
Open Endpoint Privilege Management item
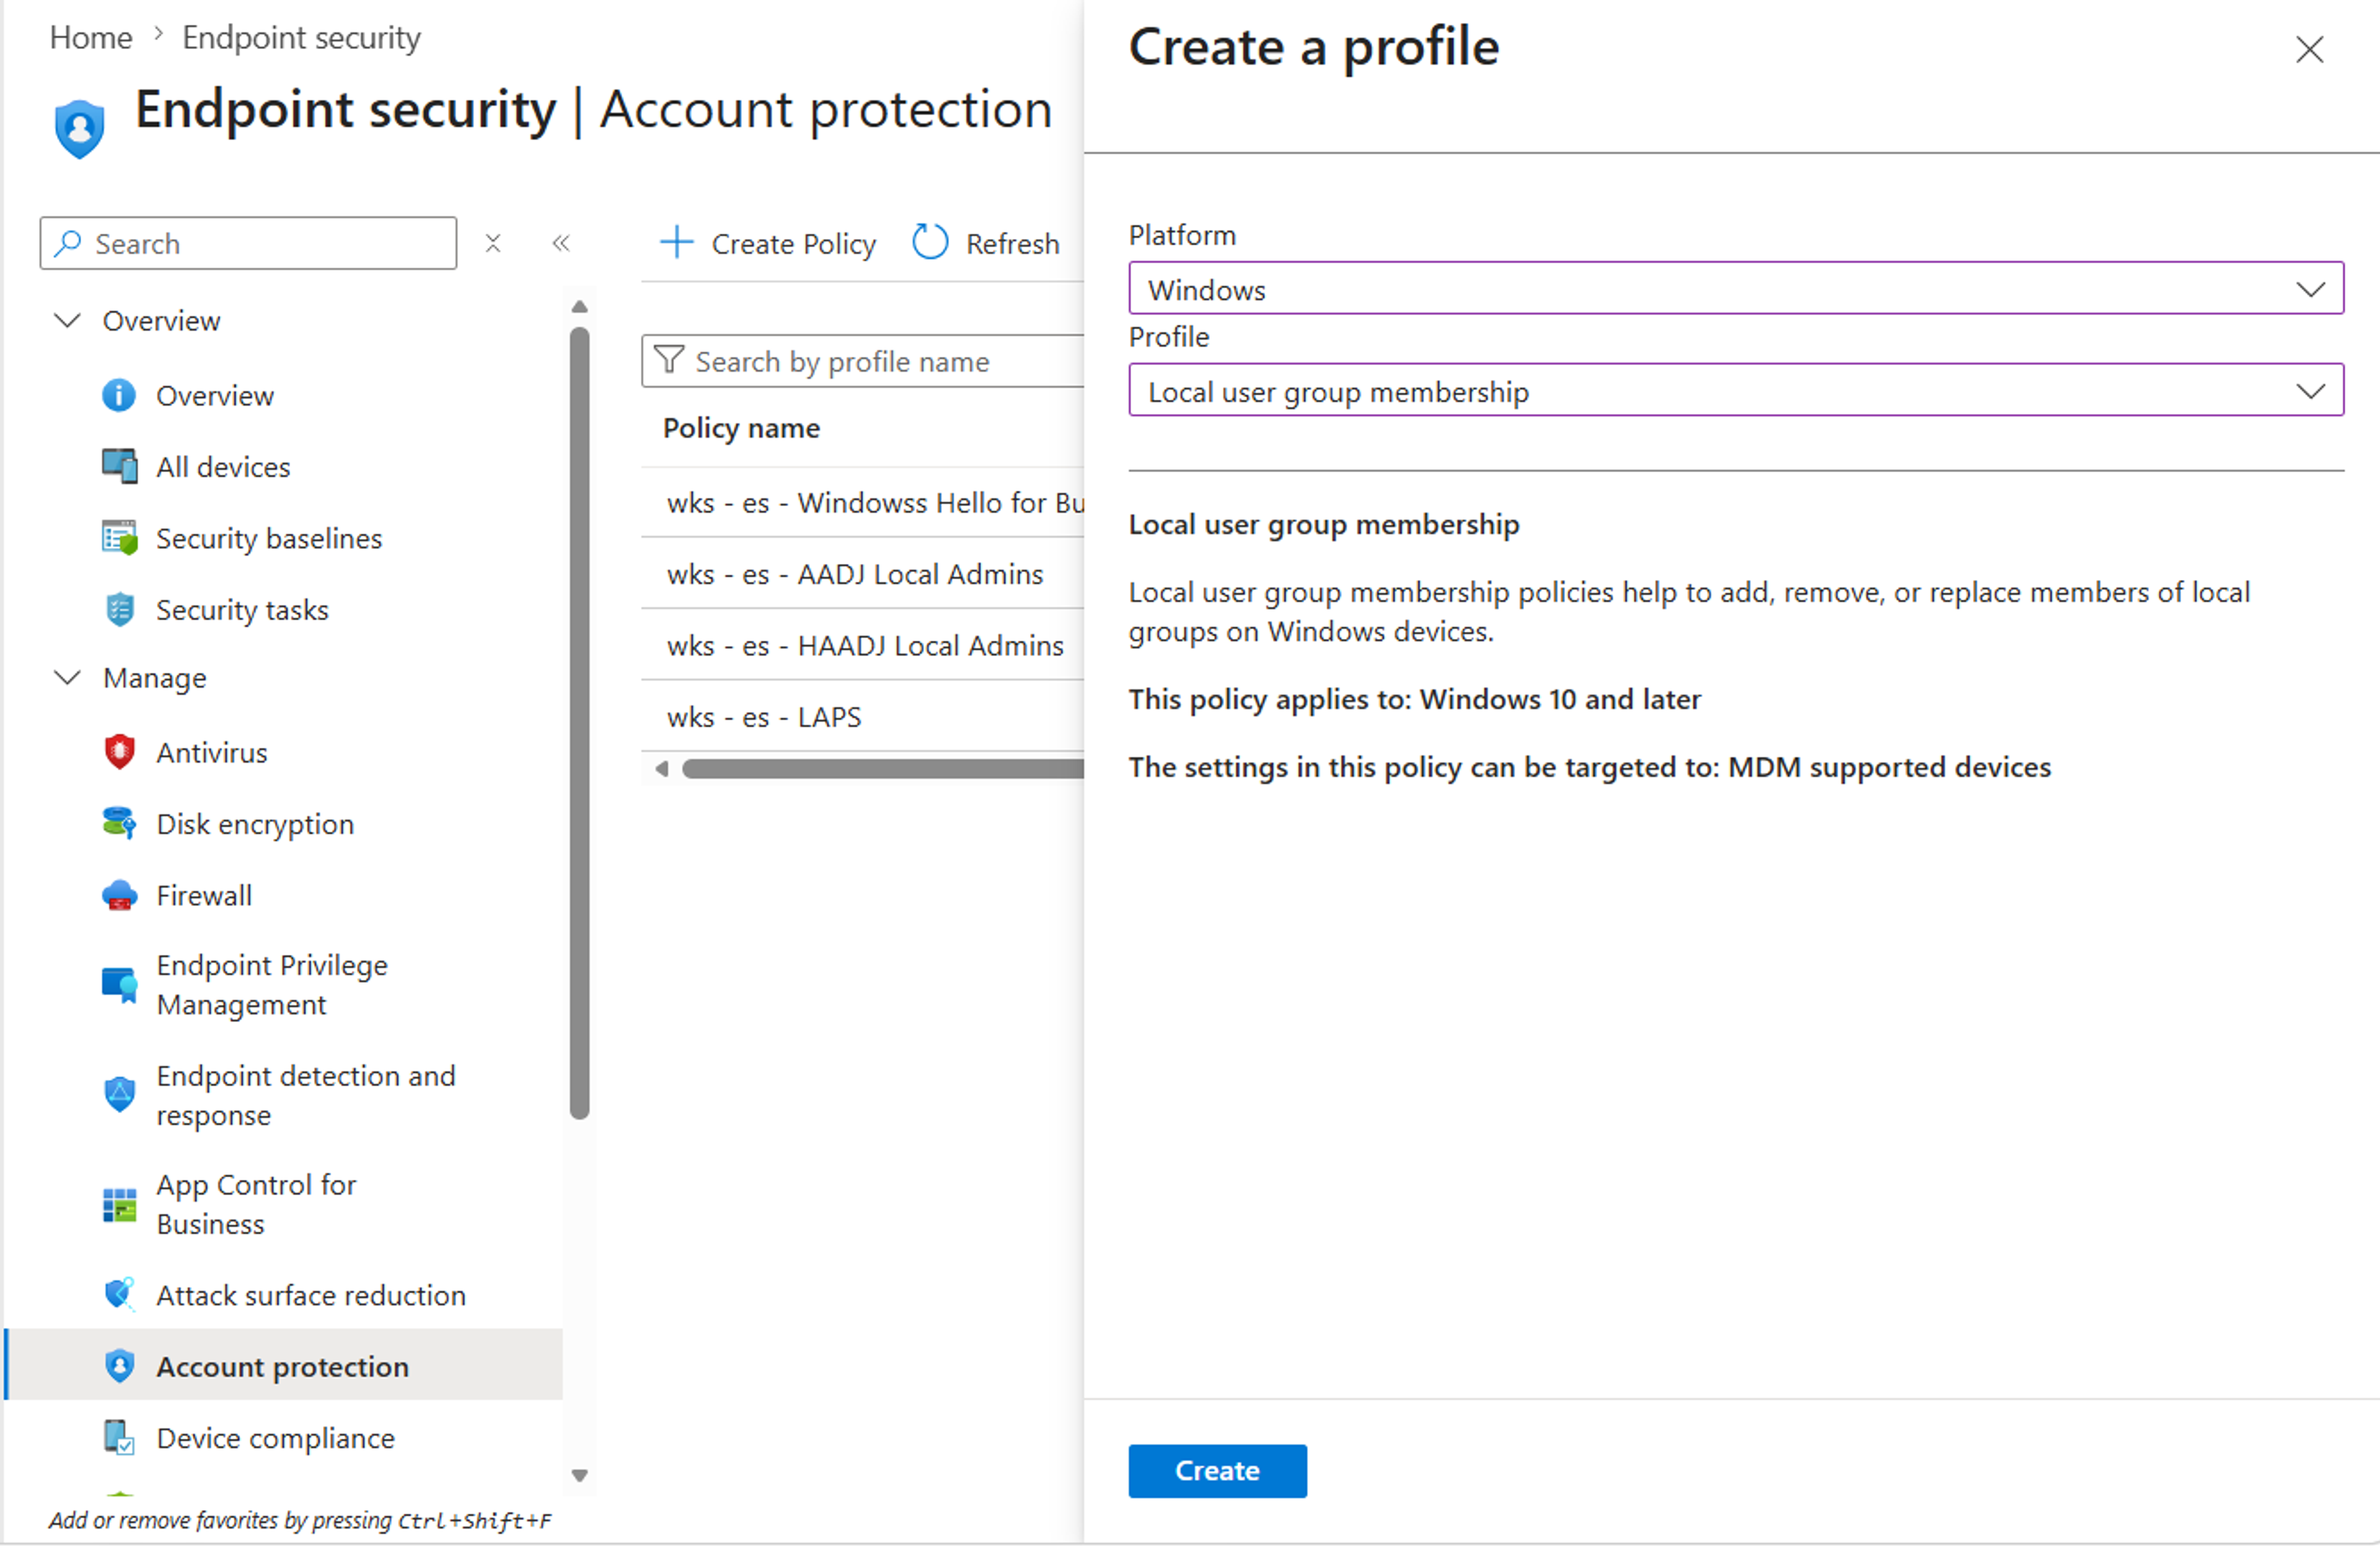(x=272, y=984)
